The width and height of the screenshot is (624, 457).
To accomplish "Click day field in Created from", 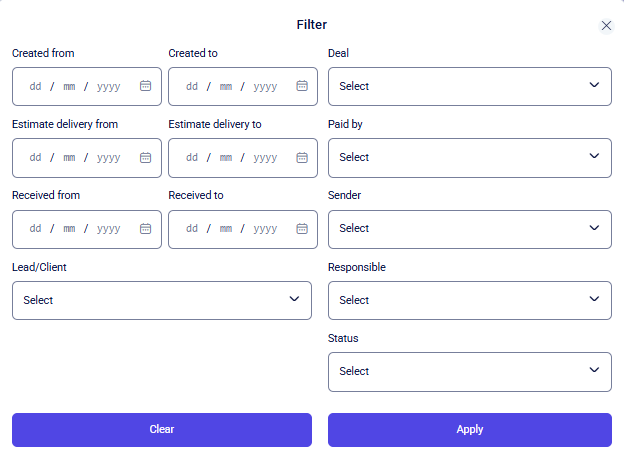I will (x=35, y=86).
